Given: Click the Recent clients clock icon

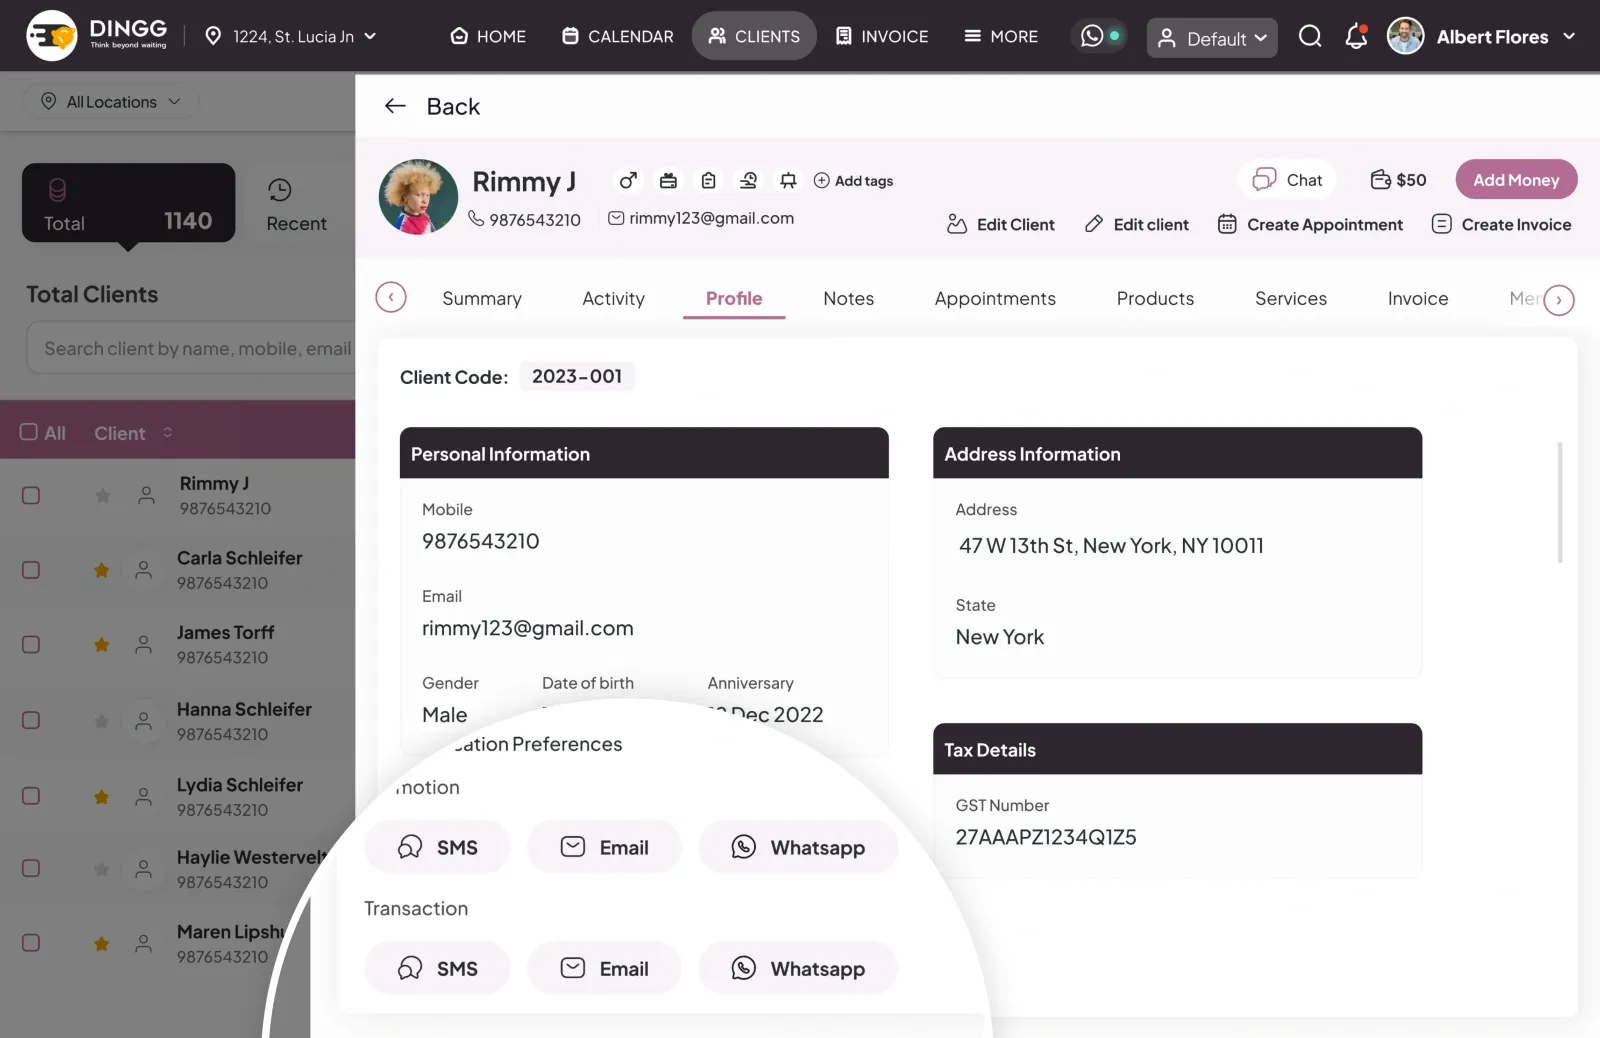Looking at the screenshot, I should [x=280, y=190].
